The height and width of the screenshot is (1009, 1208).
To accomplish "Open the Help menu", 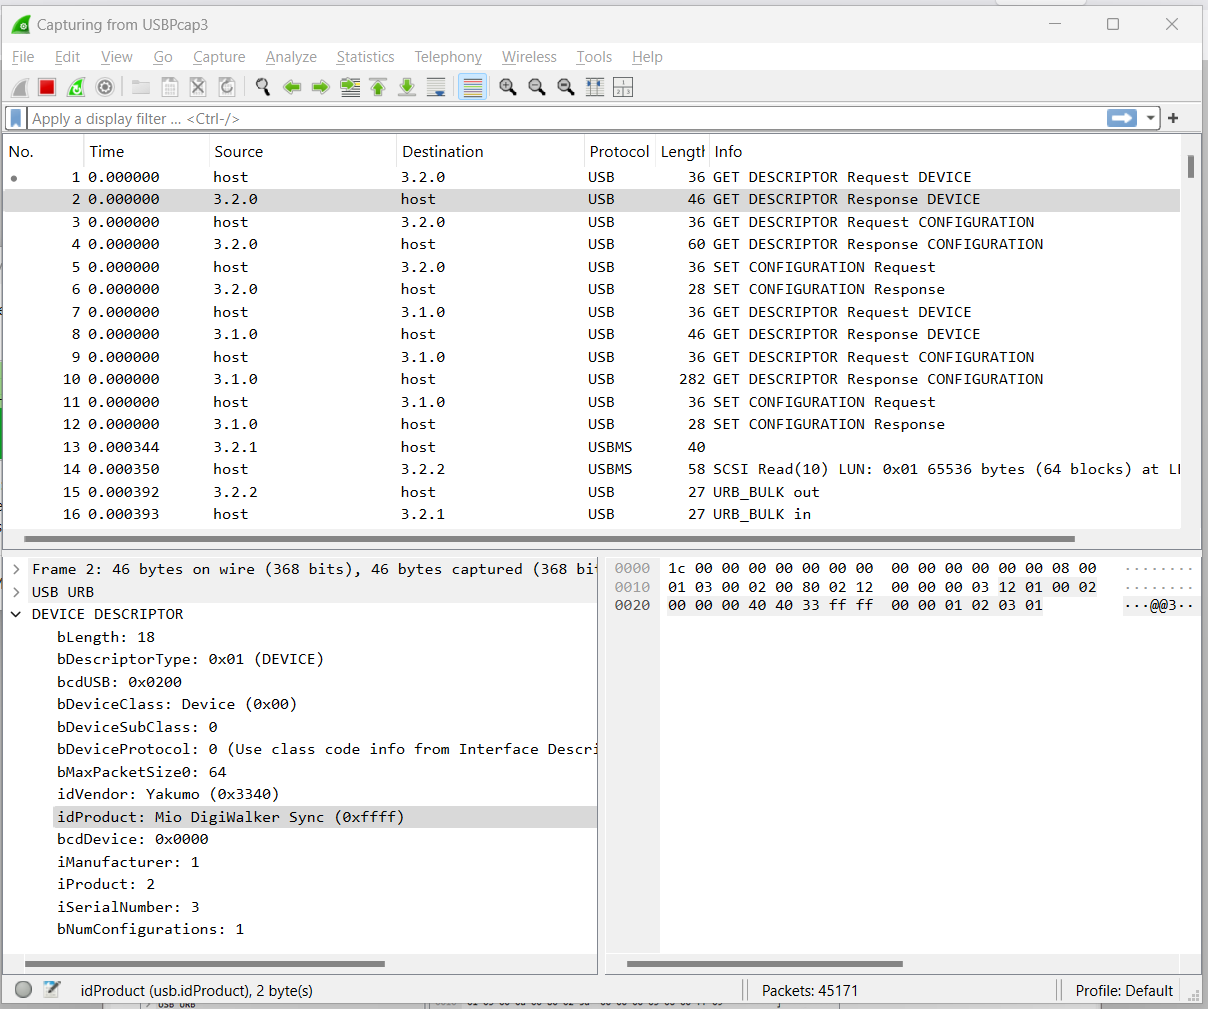I will click(647, 57).
